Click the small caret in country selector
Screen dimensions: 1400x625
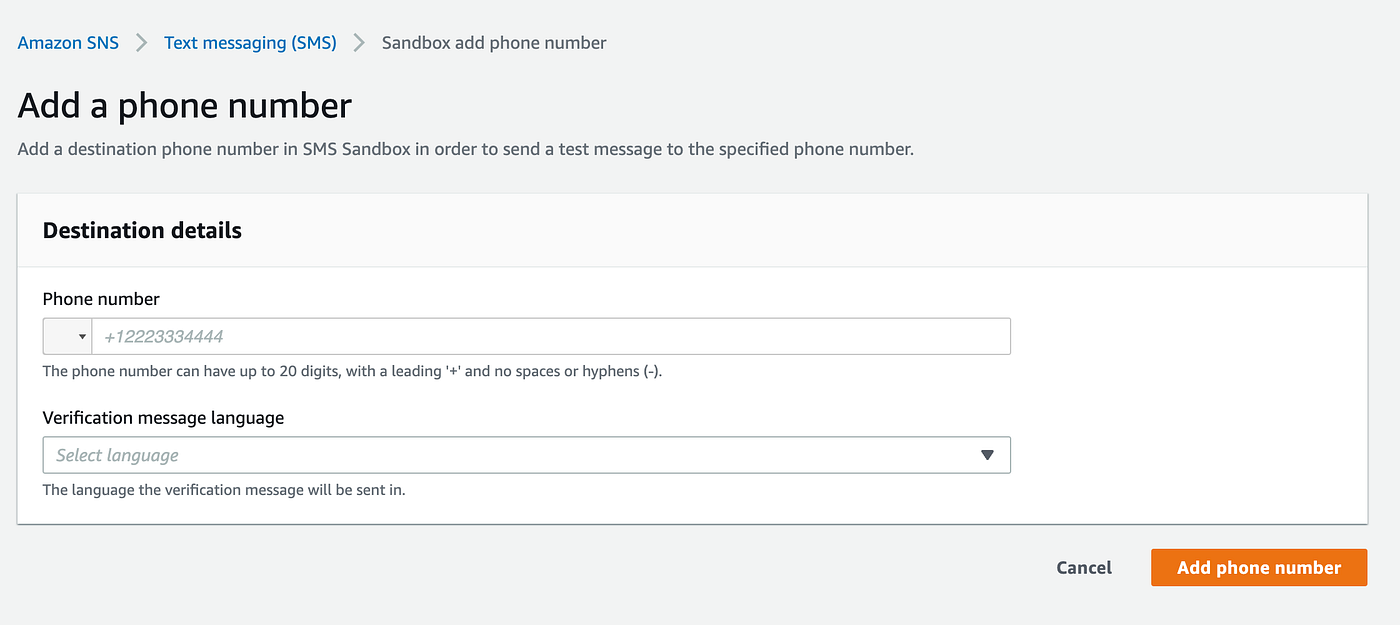(82, 337)
